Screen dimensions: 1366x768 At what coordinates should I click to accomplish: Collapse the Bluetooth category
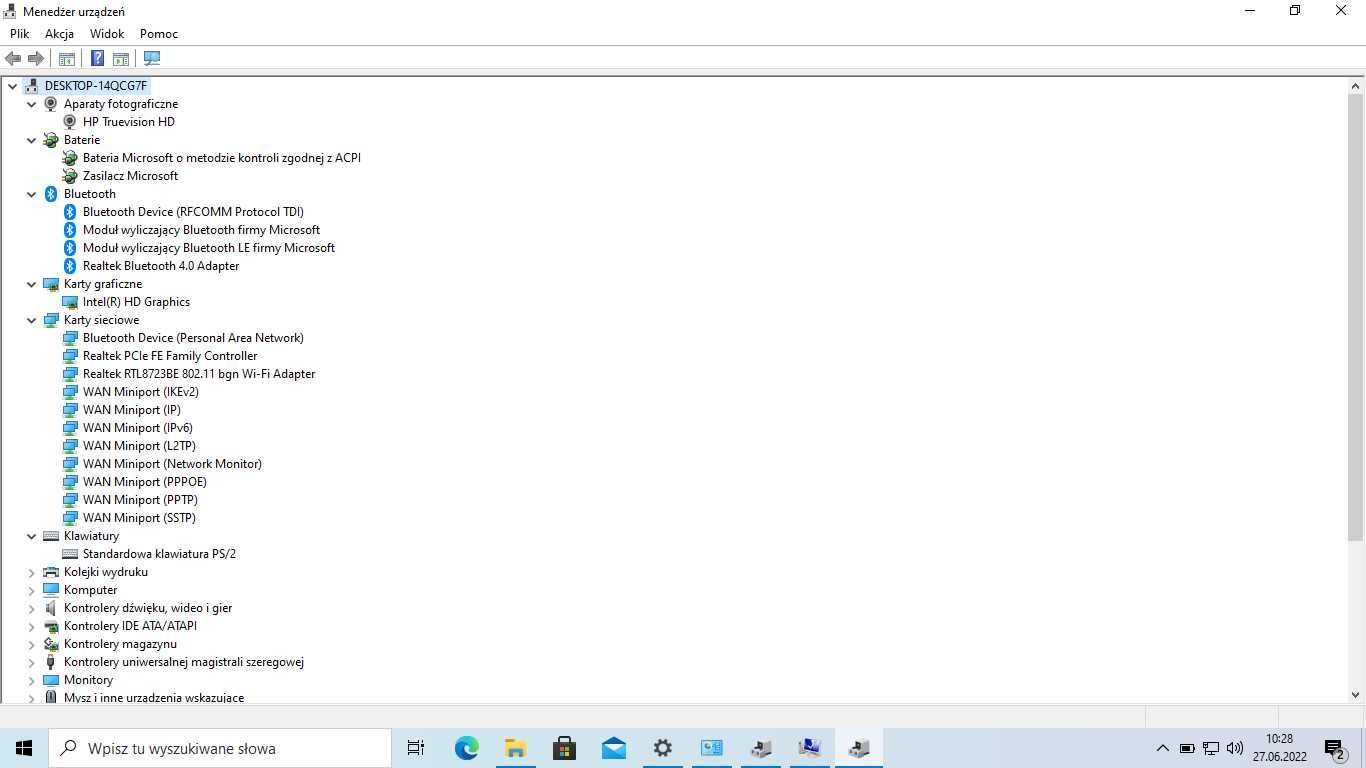[x=32, y=194]
